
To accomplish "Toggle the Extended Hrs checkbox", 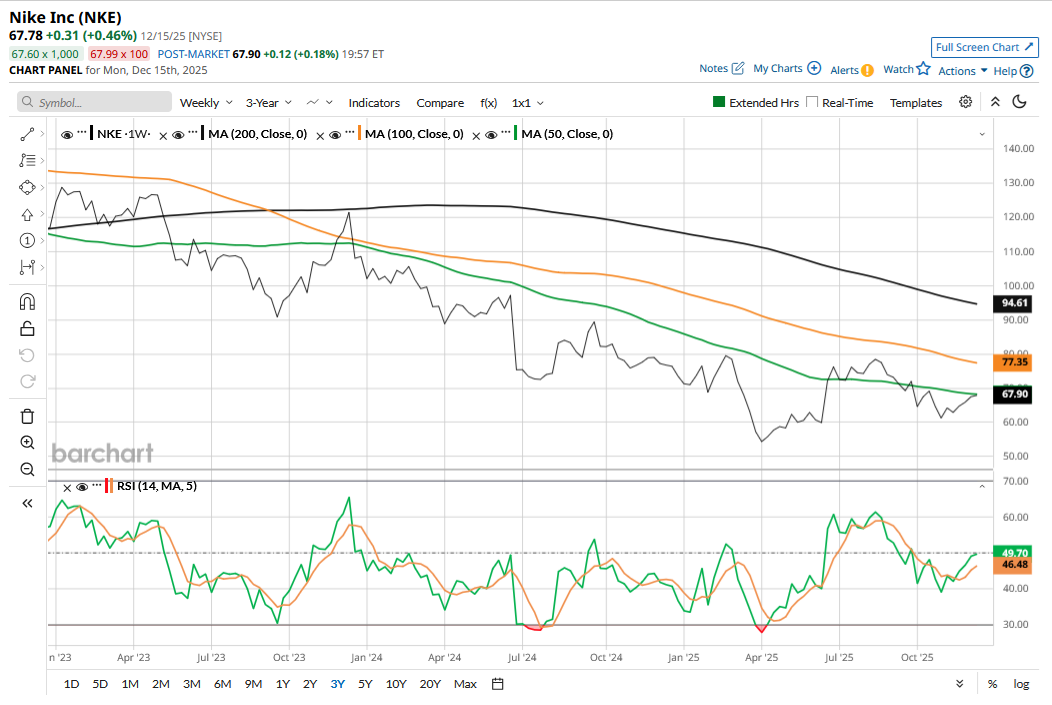I will coord(718,102).
